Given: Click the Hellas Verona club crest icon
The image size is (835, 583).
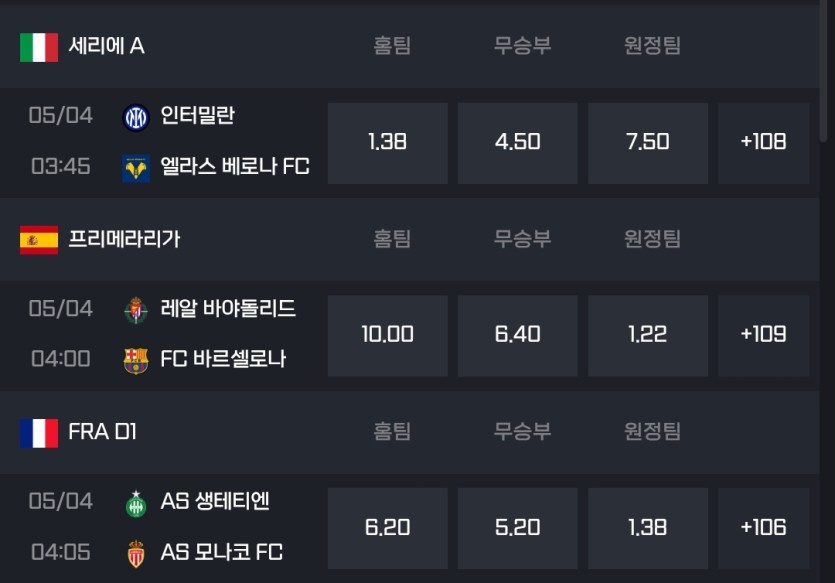Looking at the screenshot, I should click(136, 168).
